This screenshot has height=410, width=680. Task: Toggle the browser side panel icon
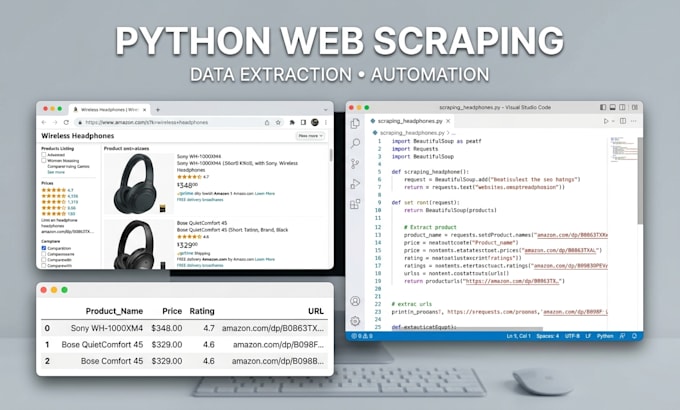pos(304,122)
